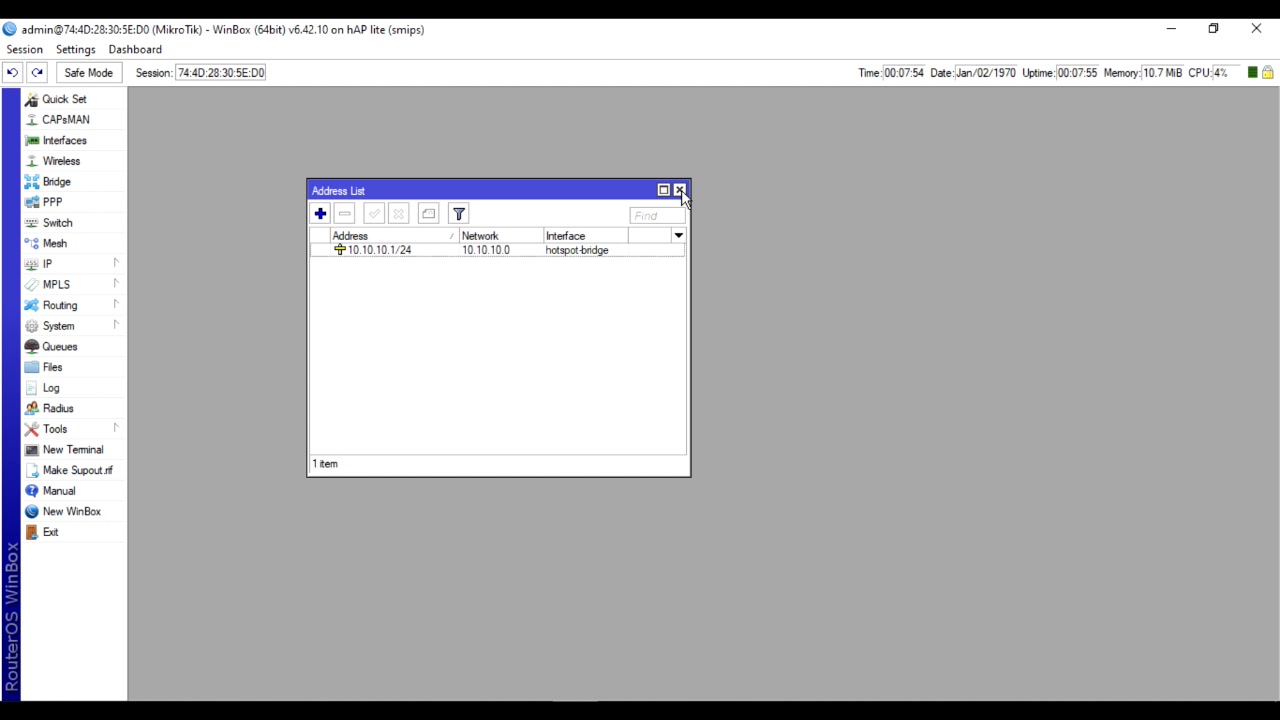
Task: Click the comment button in Address List
Action: click(x=428, y=214)
